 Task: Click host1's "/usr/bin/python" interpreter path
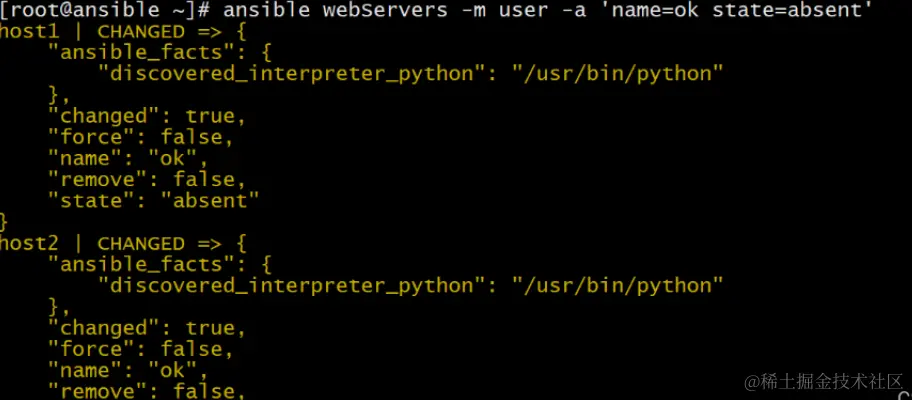(617, 73)
